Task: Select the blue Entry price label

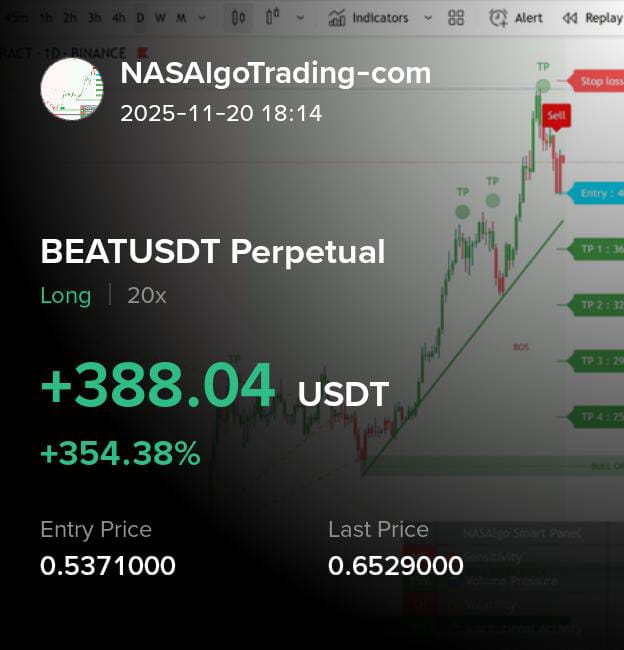Action: [598, 193]
